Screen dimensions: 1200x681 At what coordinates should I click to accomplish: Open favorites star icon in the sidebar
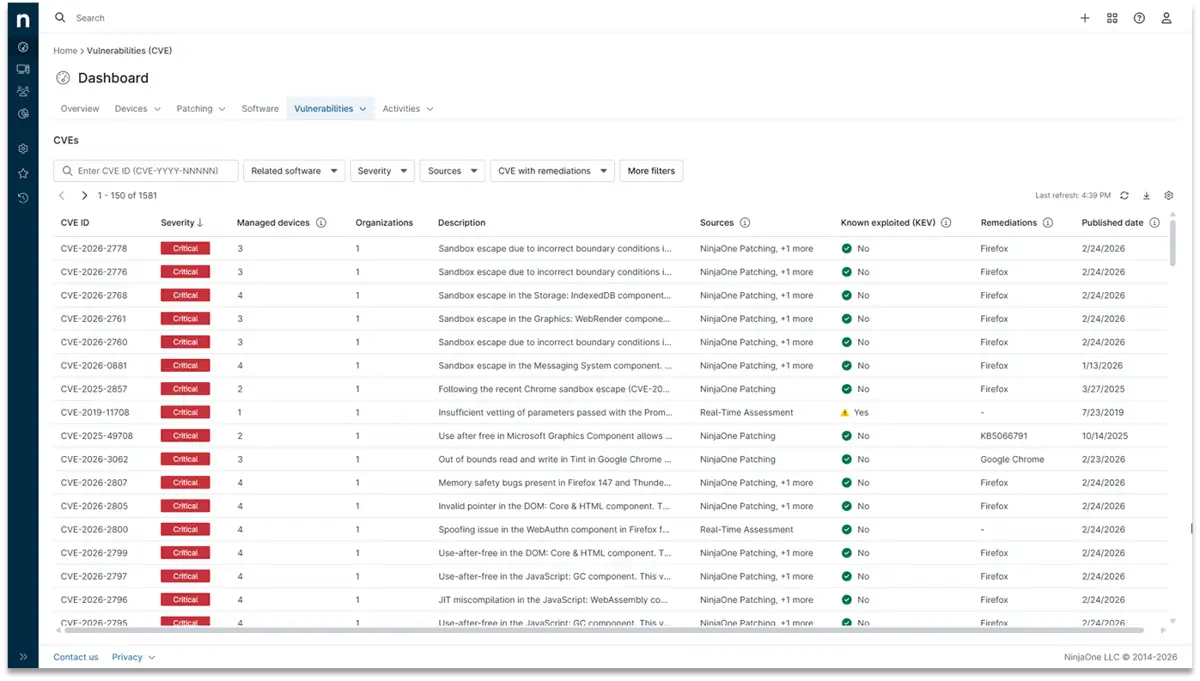click(x=23, y=173)
